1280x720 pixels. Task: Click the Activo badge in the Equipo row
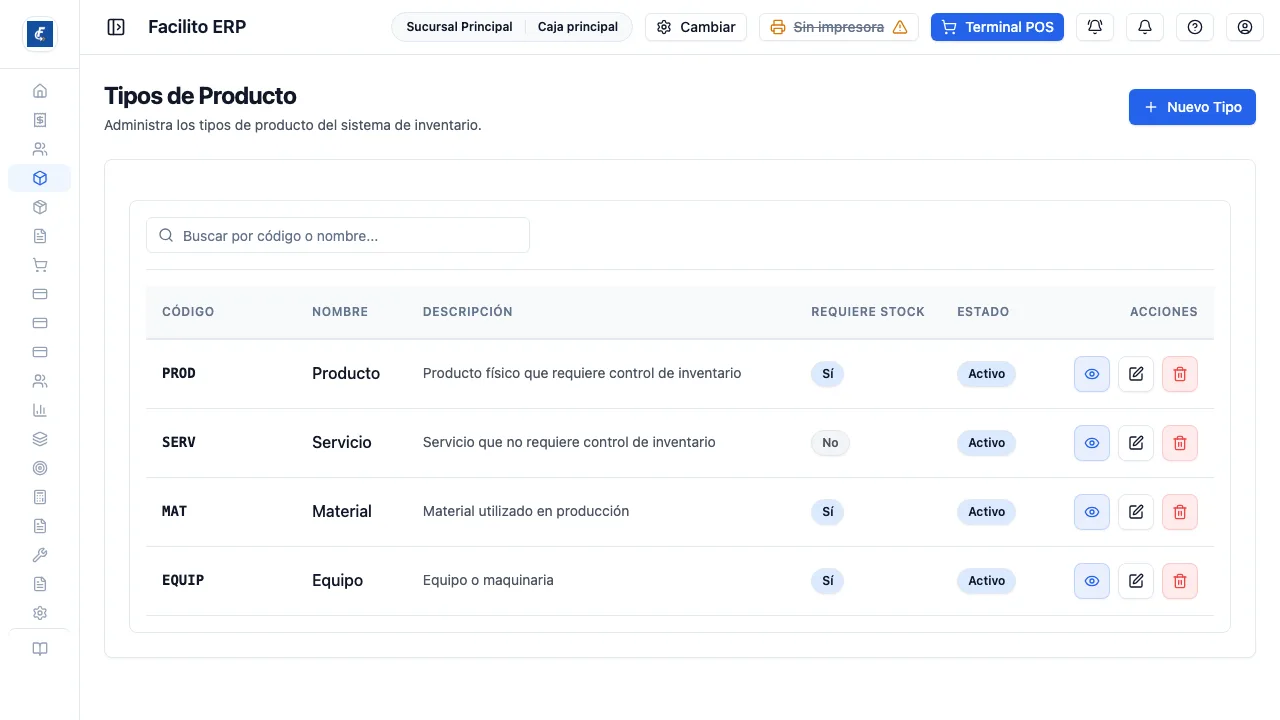tap(986, 581)
